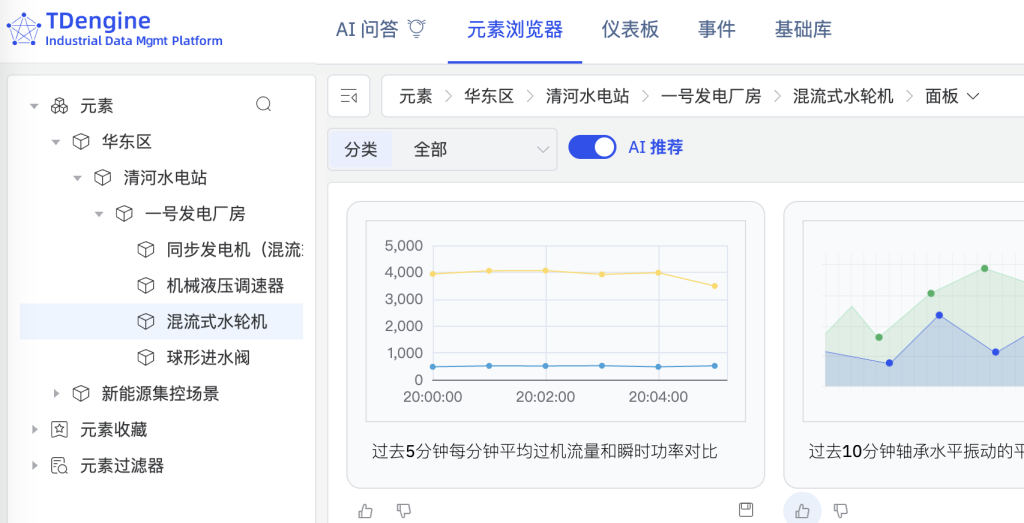
Task: Collapse the 华东区 tree arrow
Action: (x=56, y=142)
